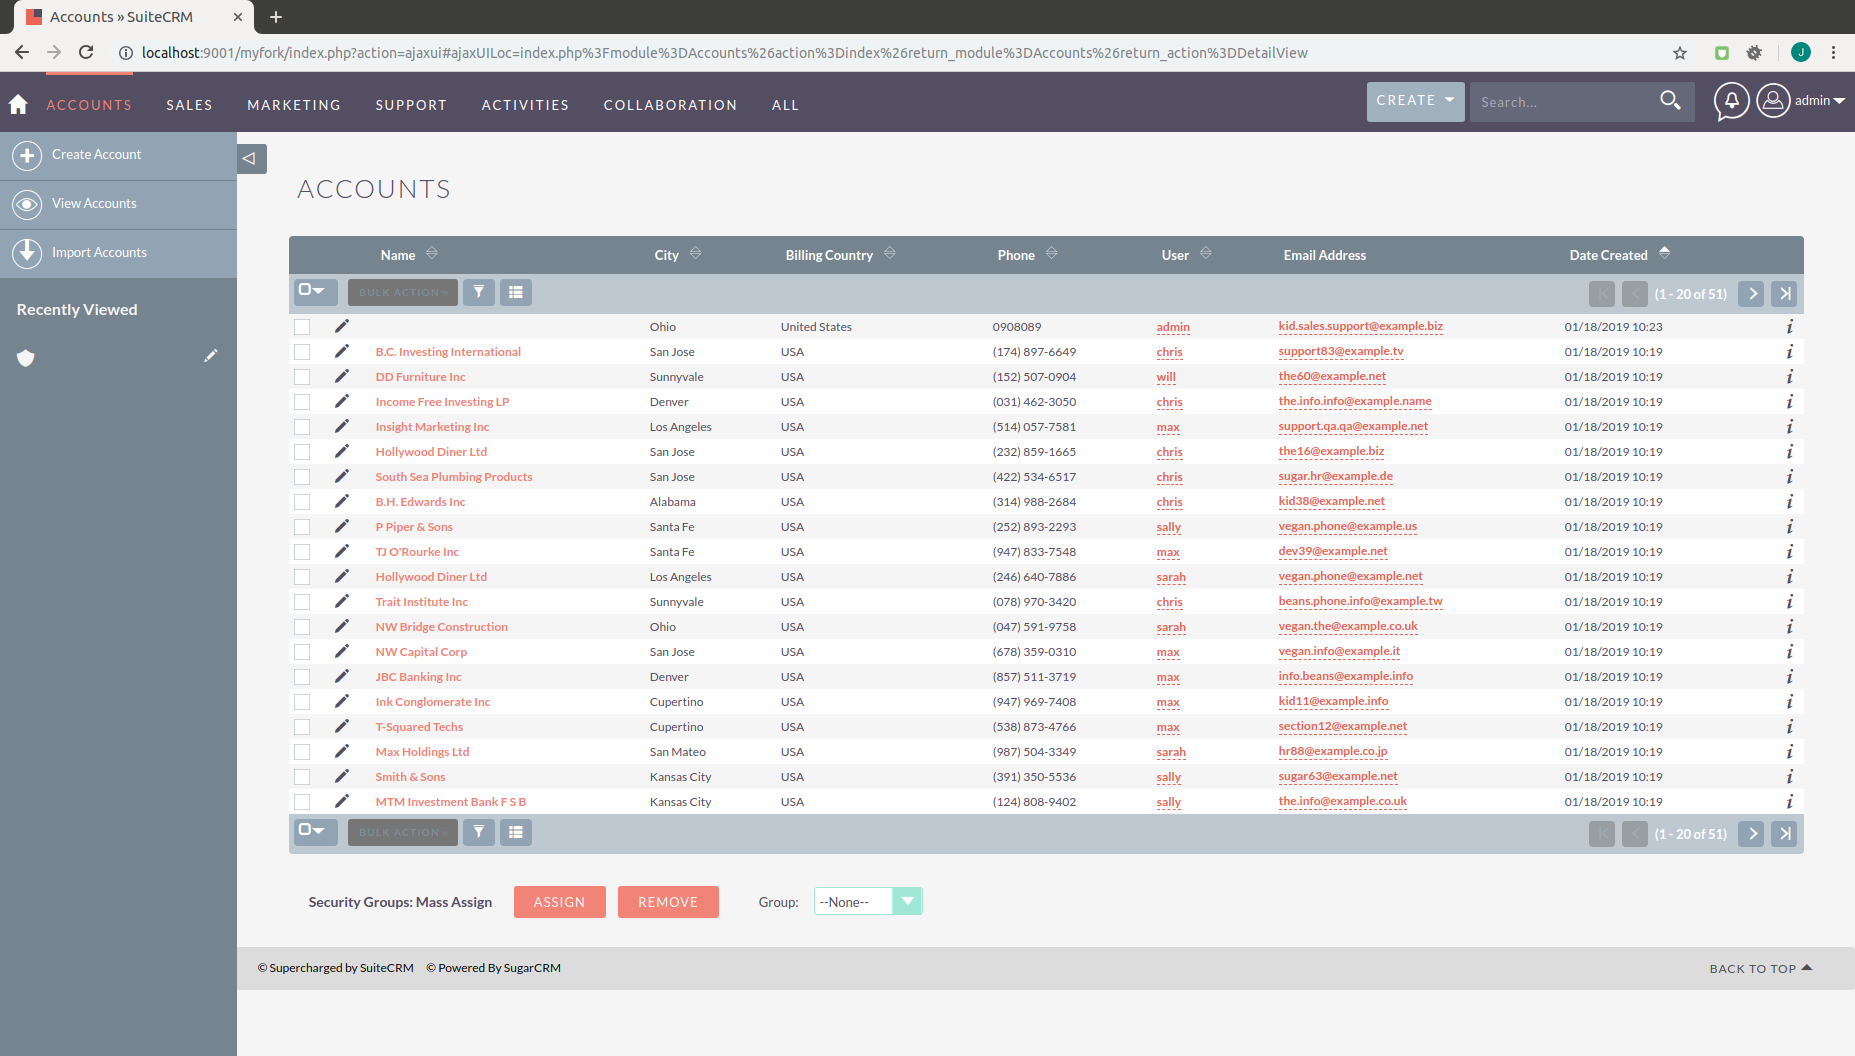Open the top Bulk Action dropdown
Viewport: 1855px width, 1056px height.
tap(403, 292)
